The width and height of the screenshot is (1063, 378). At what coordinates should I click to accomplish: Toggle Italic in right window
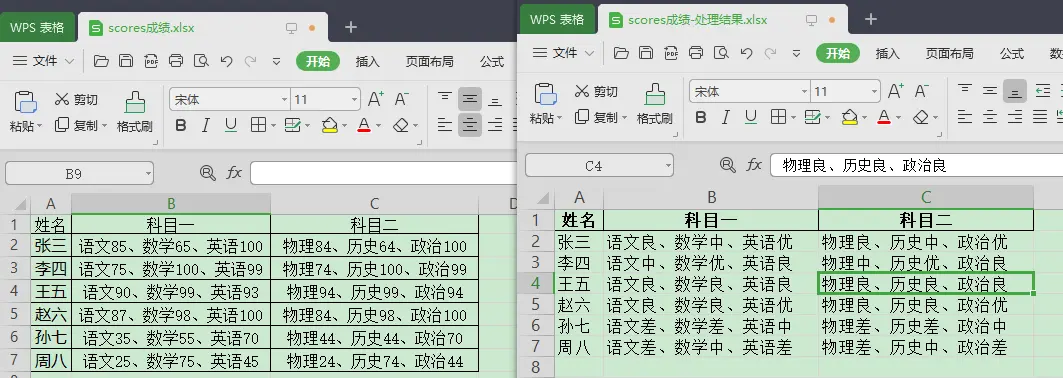pyautogui.click(x=725, y=117)
